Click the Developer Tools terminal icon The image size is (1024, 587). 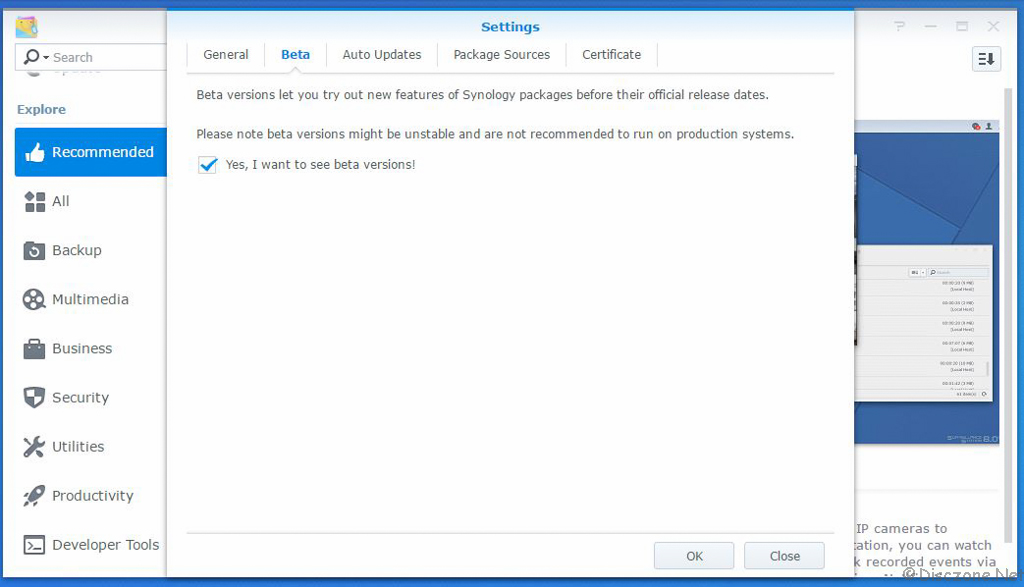pyautogui.click(x=34, y=545)
